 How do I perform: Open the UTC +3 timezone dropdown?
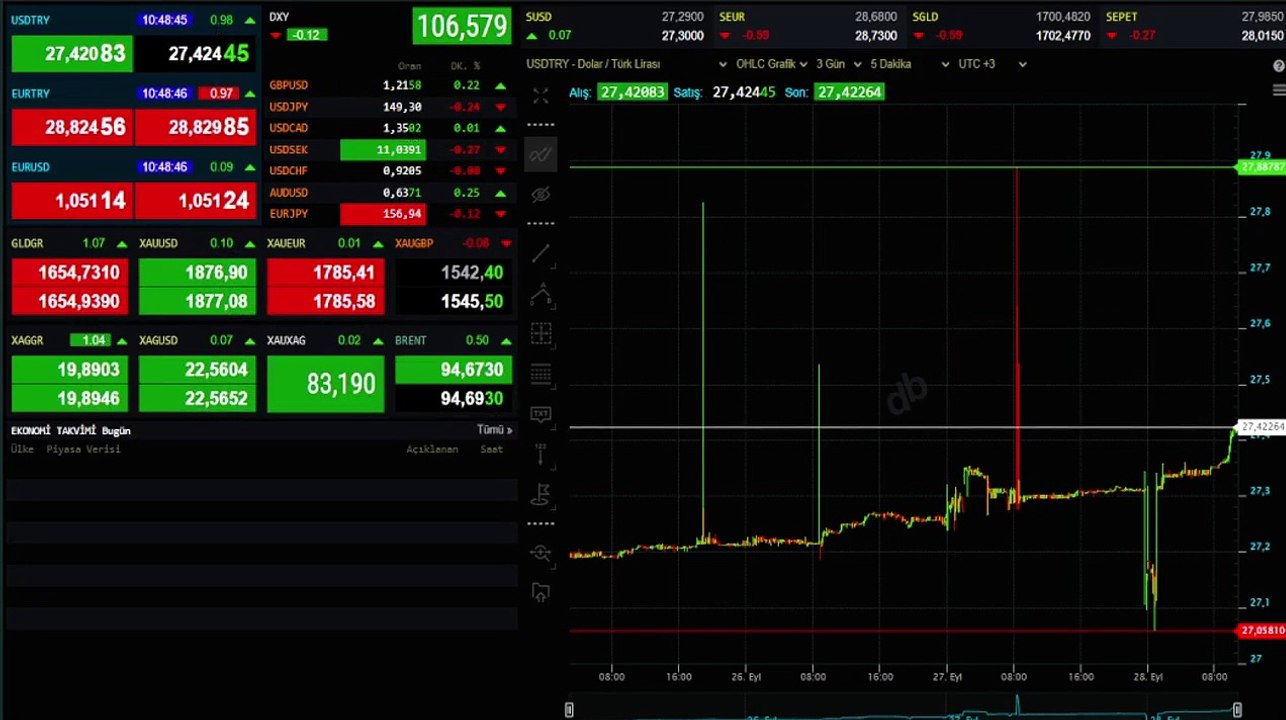[x=991, y=64]
